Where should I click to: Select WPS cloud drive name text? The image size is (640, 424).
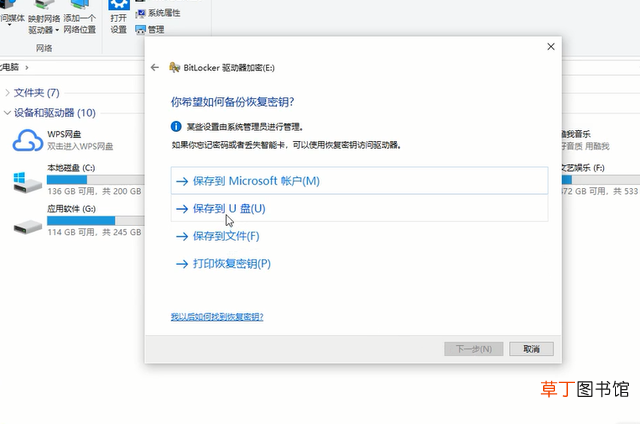point(64,134)
